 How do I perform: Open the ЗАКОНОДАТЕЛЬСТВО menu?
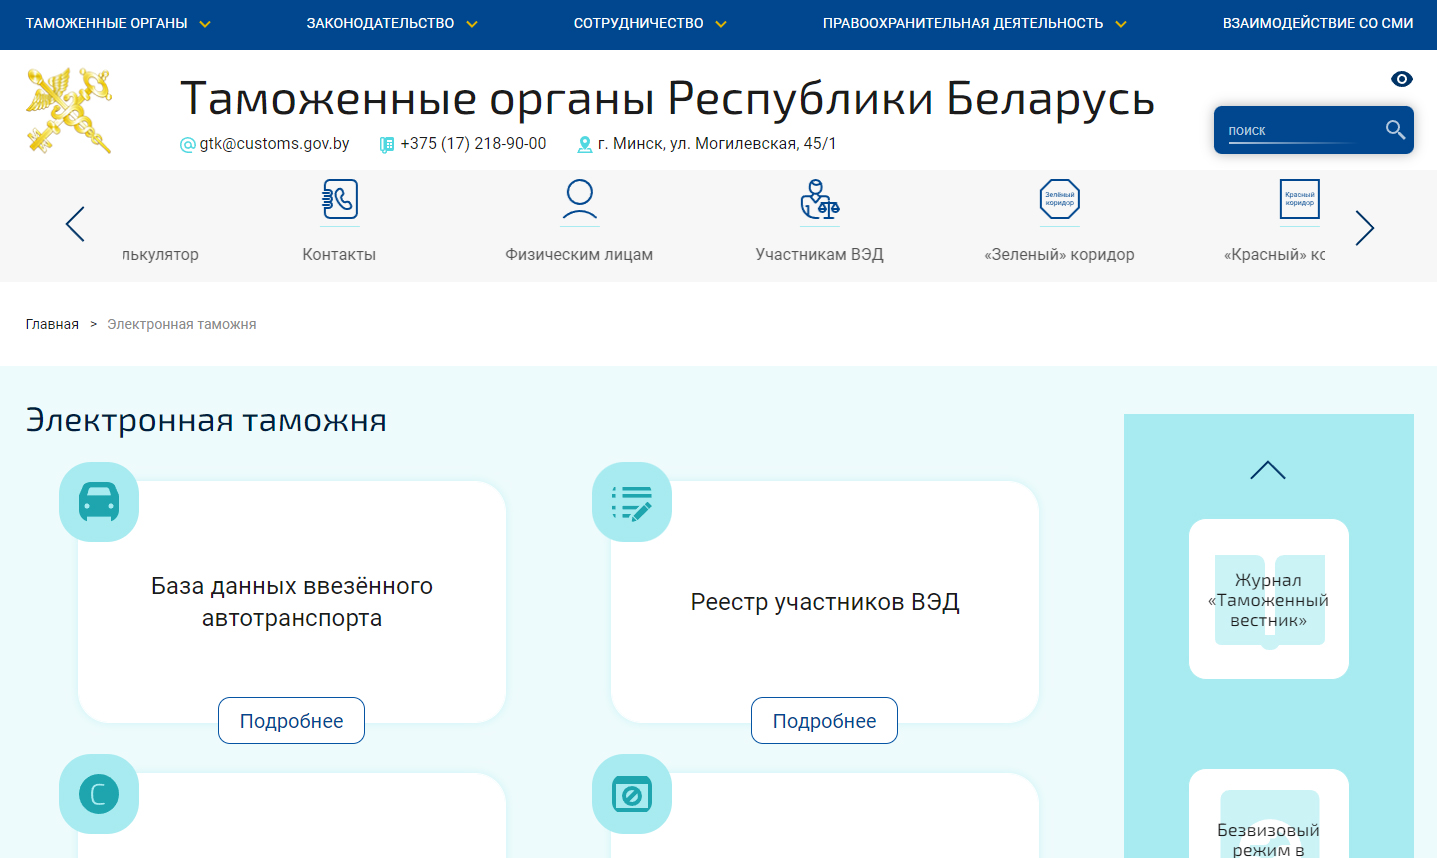click(x=380, y=23)
